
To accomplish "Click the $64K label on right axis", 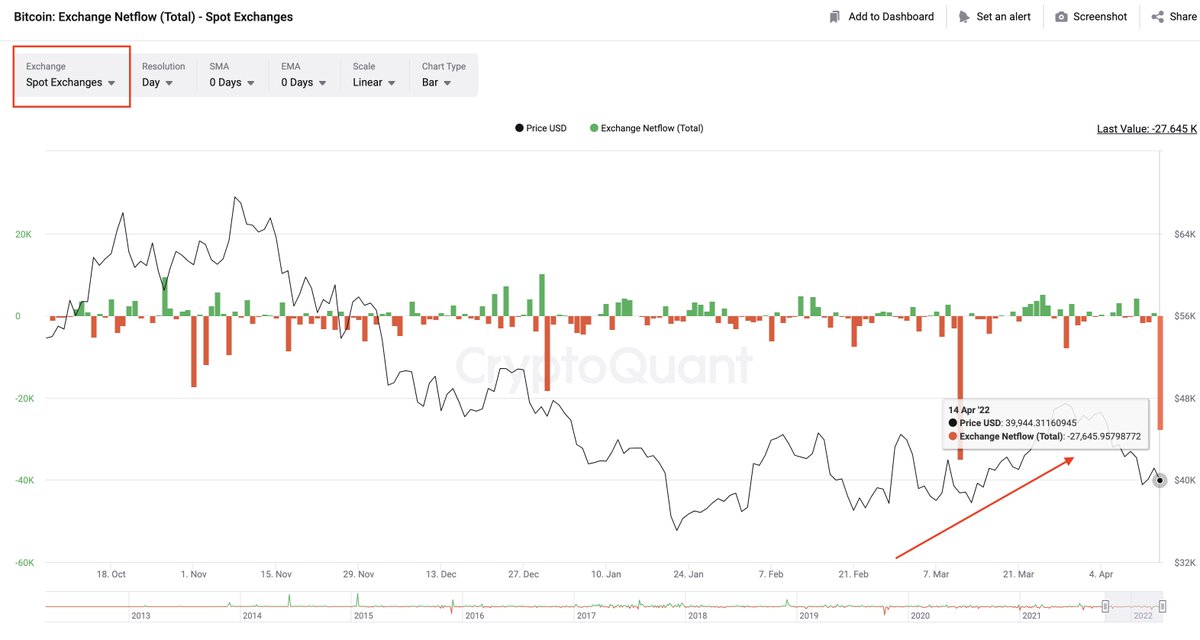I will pos(1184,235).
